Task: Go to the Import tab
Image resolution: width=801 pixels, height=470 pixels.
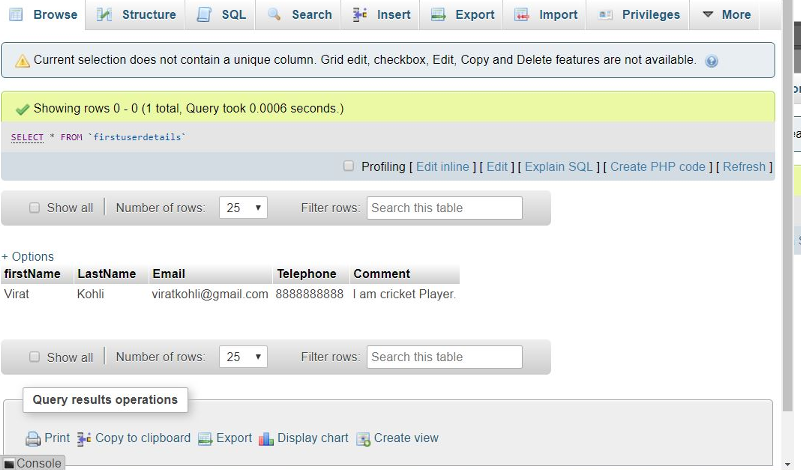Action: pos(546,14)
